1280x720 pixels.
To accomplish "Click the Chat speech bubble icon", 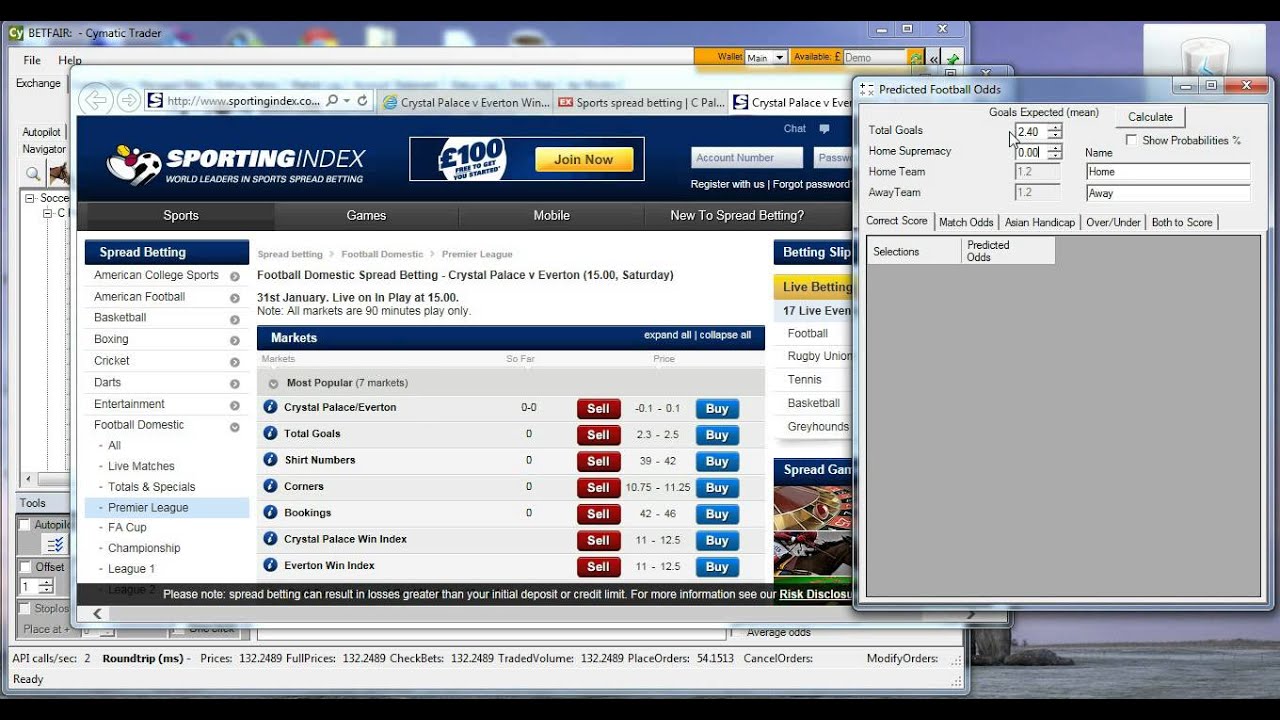I will click(x=824, y=129).
